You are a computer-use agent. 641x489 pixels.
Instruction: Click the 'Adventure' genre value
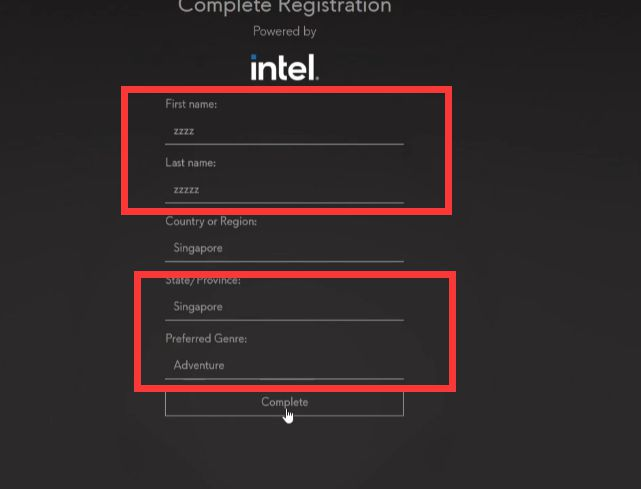click(199, 365)
